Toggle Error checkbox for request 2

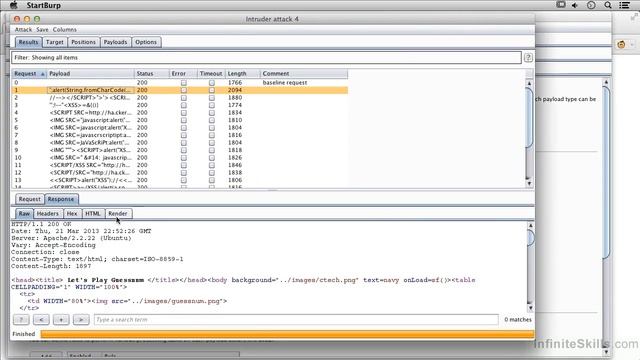coord(184,98)
